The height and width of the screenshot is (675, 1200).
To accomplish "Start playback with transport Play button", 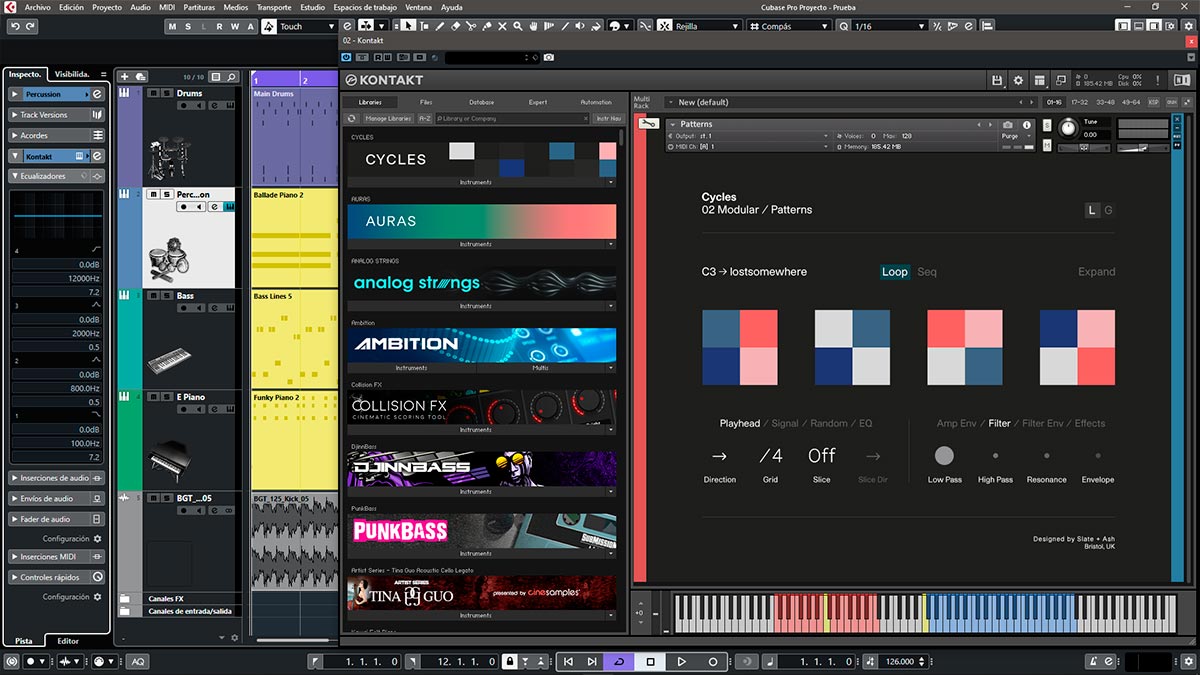I will (x=681, y=661).
